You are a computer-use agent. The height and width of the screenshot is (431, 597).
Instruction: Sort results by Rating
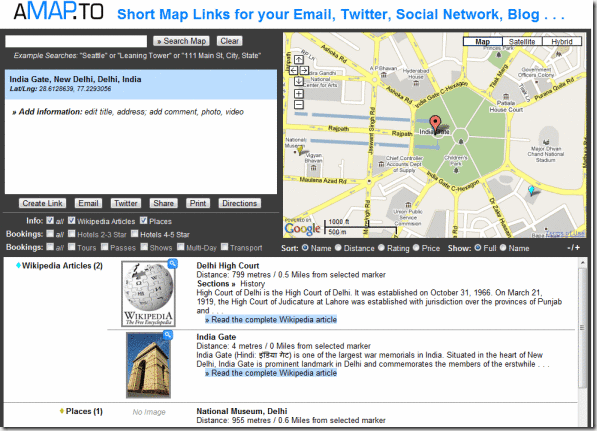pyautogui.click(x=382, y=248)
